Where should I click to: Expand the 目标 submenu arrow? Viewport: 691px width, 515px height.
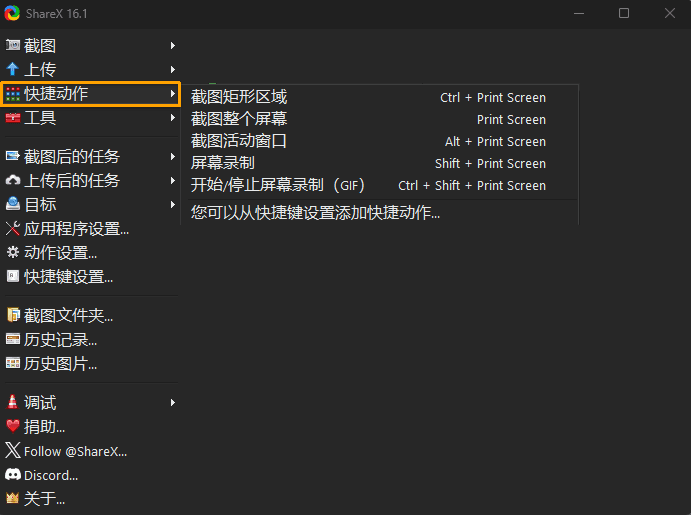(x=173, y=204)
